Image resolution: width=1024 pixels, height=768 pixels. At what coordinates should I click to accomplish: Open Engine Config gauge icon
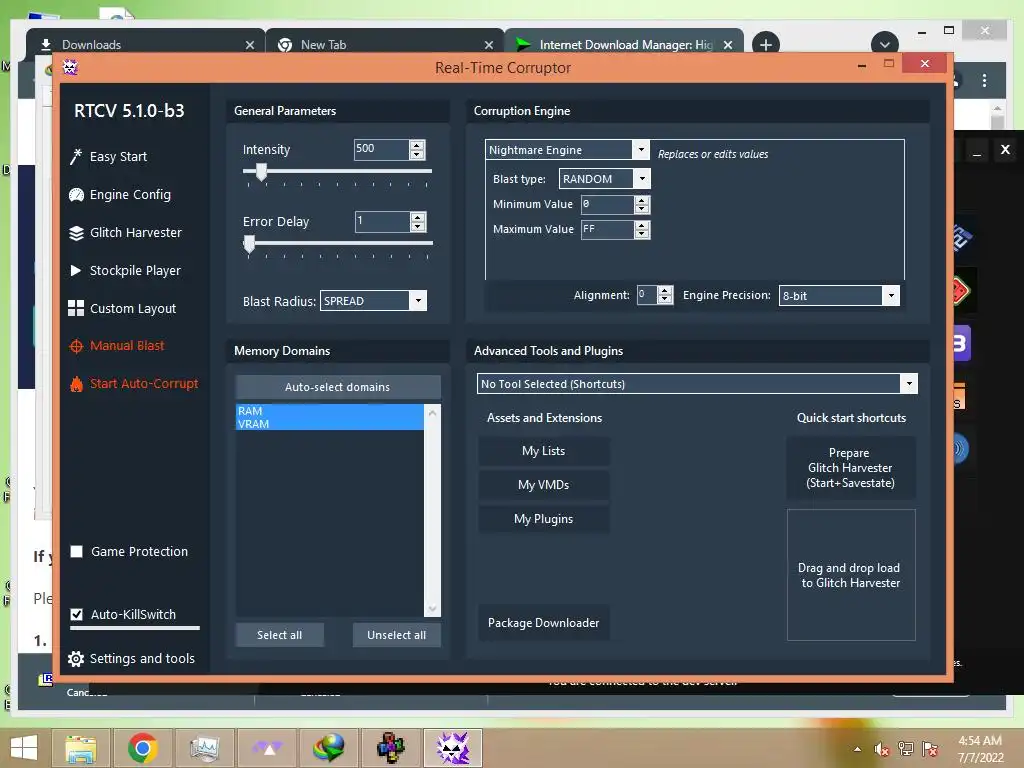tap(76, 195)
